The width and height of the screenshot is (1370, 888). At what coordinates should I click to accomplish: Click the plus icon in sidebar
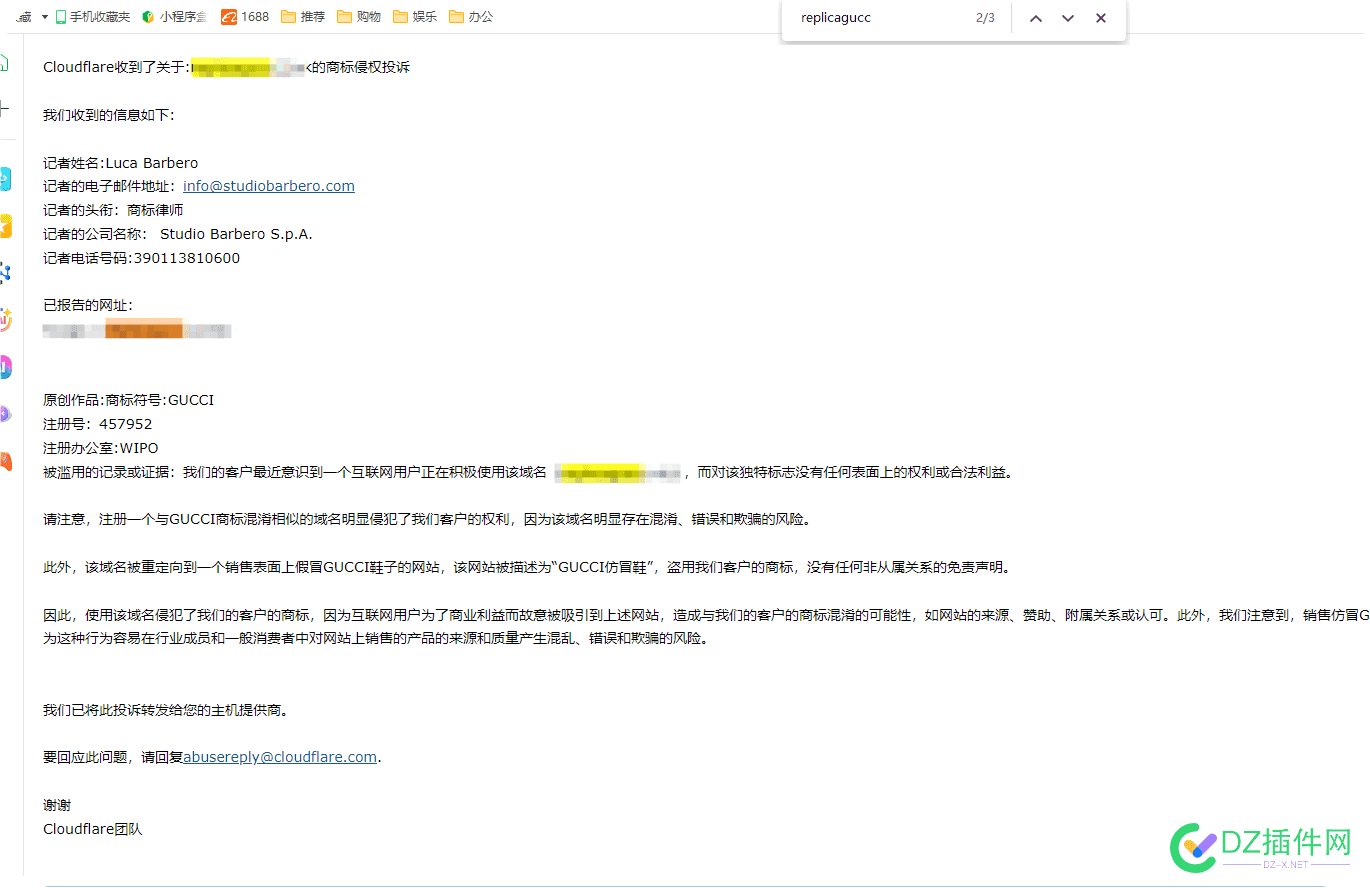click(4, 109)
